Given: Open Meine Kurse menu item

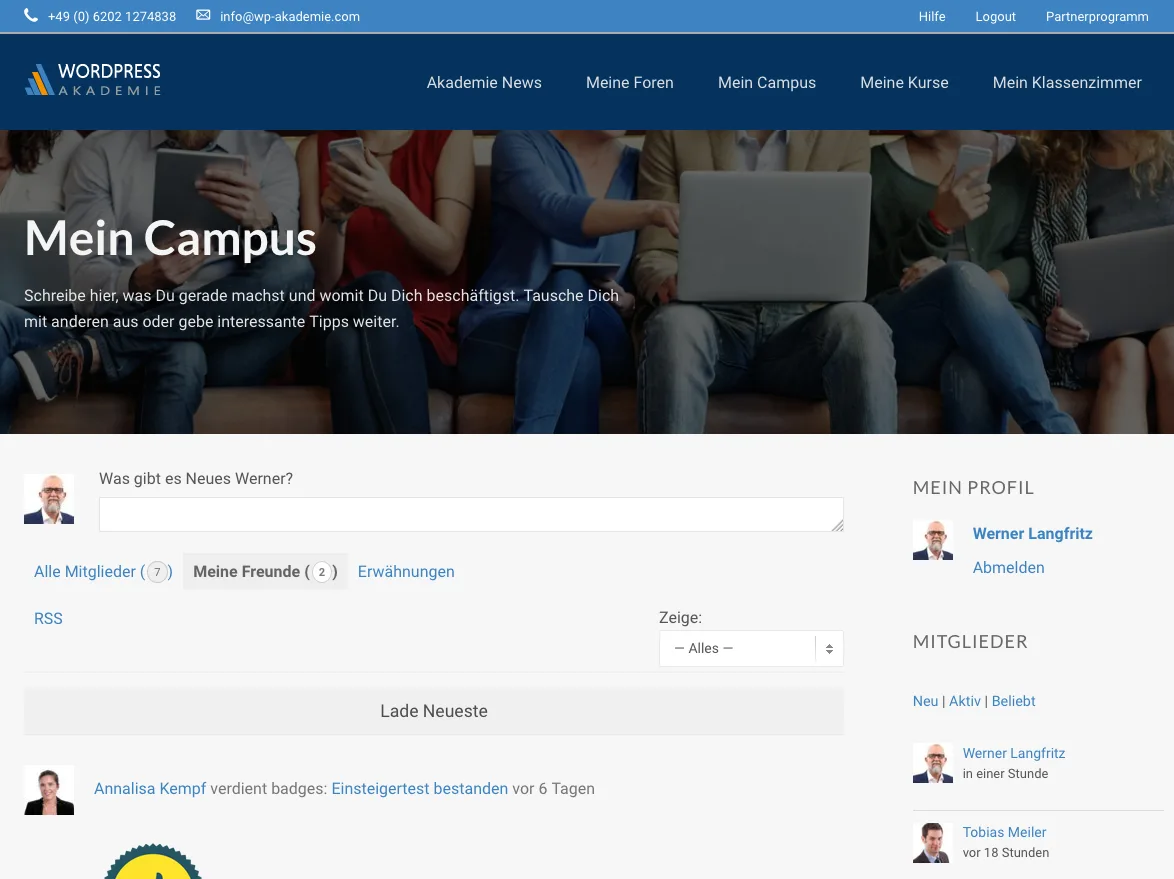Looking at the screenshot, I should (904, 82).
